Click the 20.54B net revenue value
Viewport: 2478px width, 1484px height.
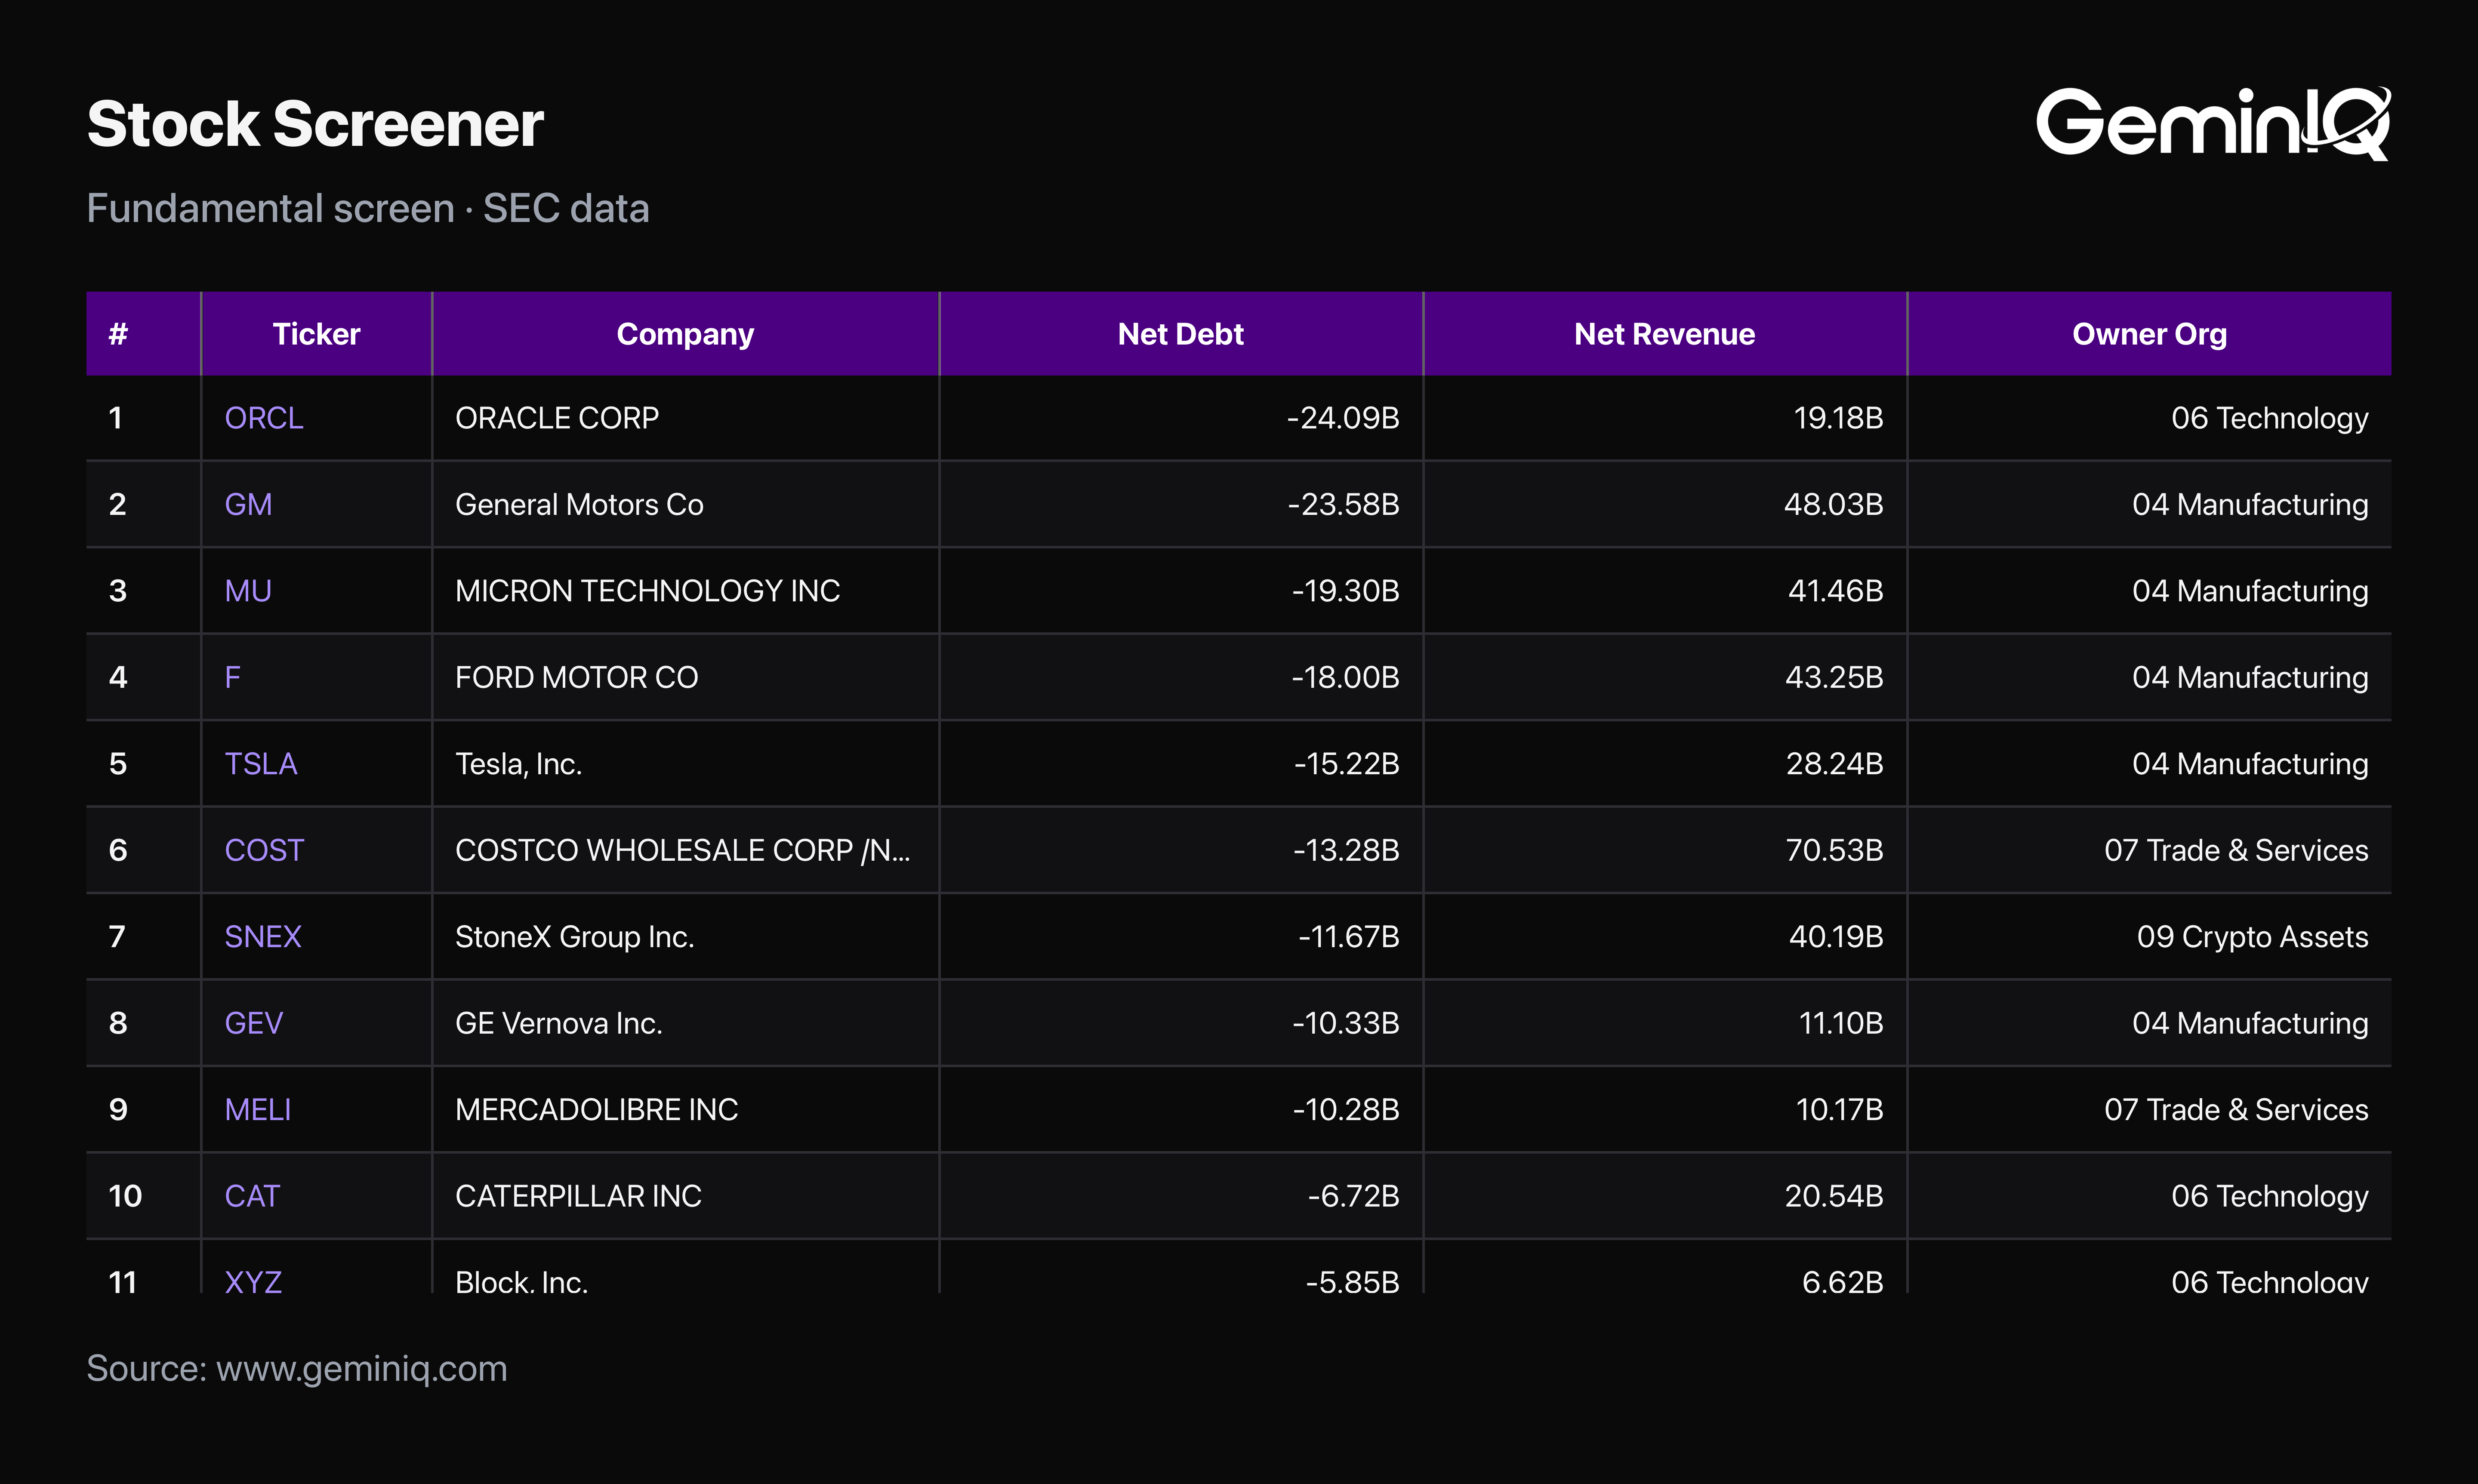pos(1834,1196)
